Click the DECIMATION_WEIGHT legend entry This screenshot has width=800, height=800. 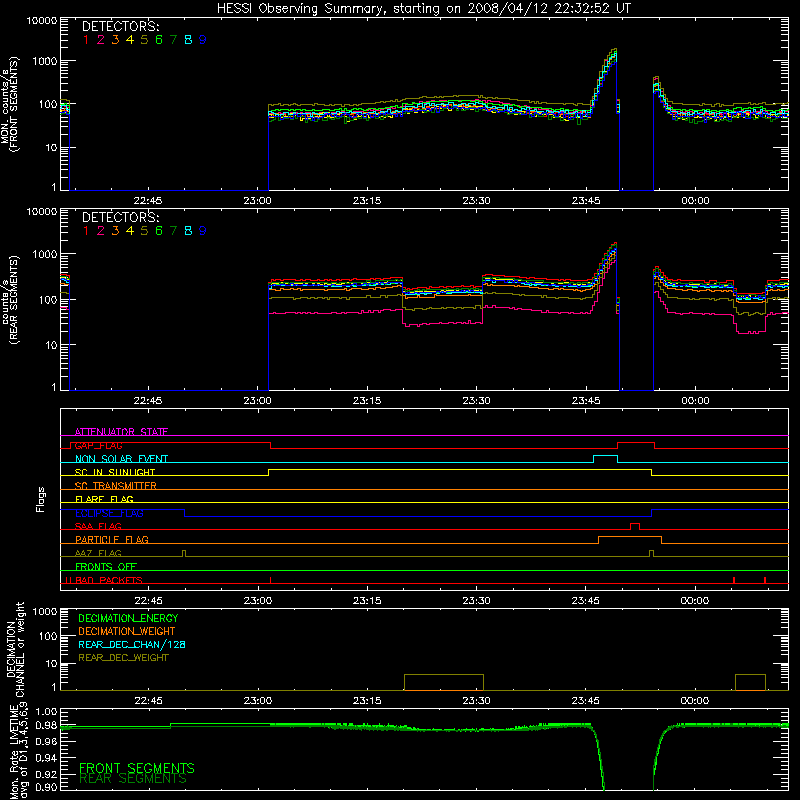click(127, 632)
